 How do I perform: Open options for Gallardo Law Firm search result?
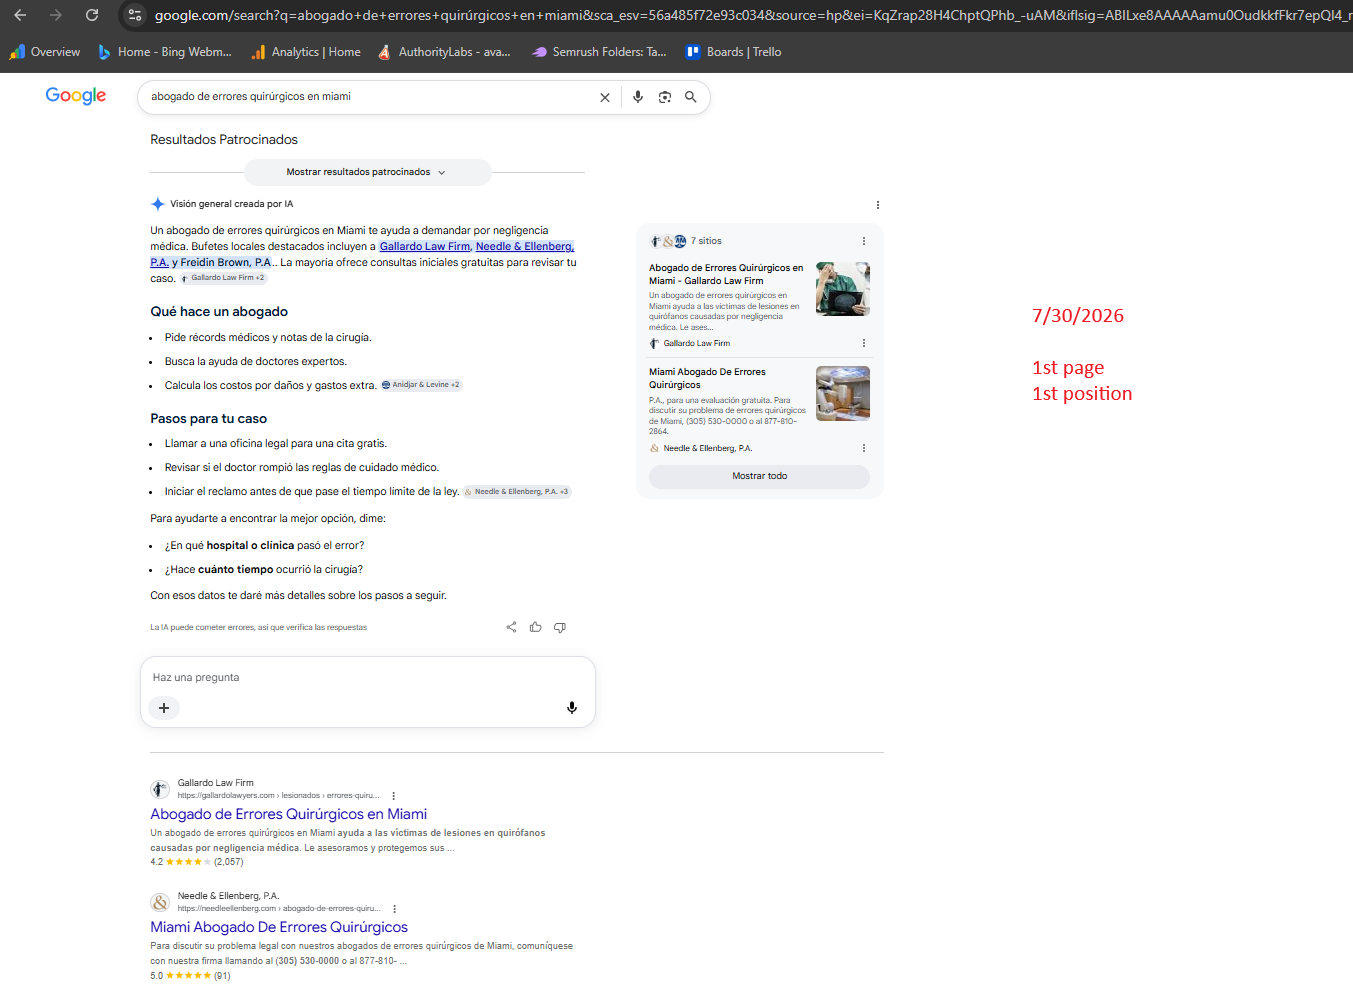[394, 796]
